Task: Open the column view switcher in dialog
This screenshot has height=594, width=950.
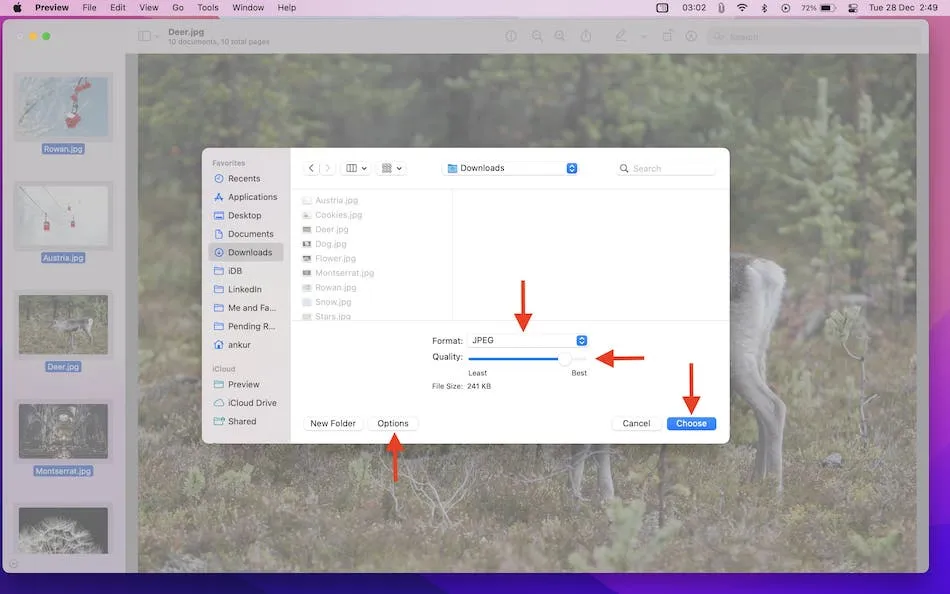Action: 355,169
